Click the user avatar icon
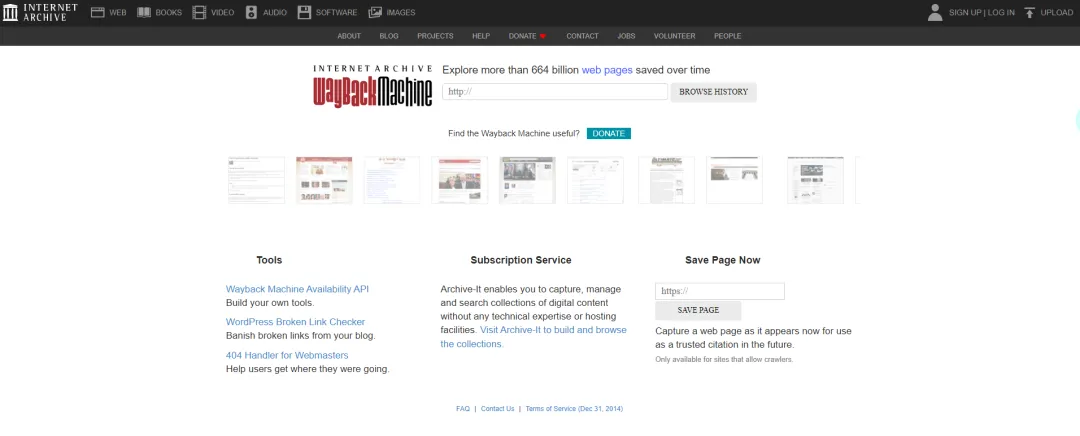 pos(935,12)
